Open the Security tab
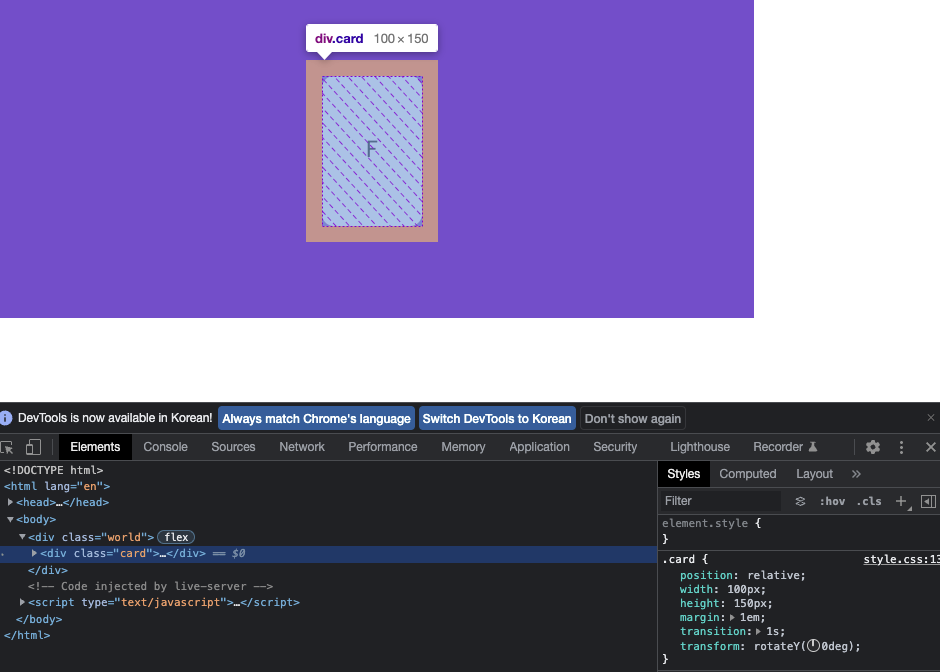 coord(615,447)
